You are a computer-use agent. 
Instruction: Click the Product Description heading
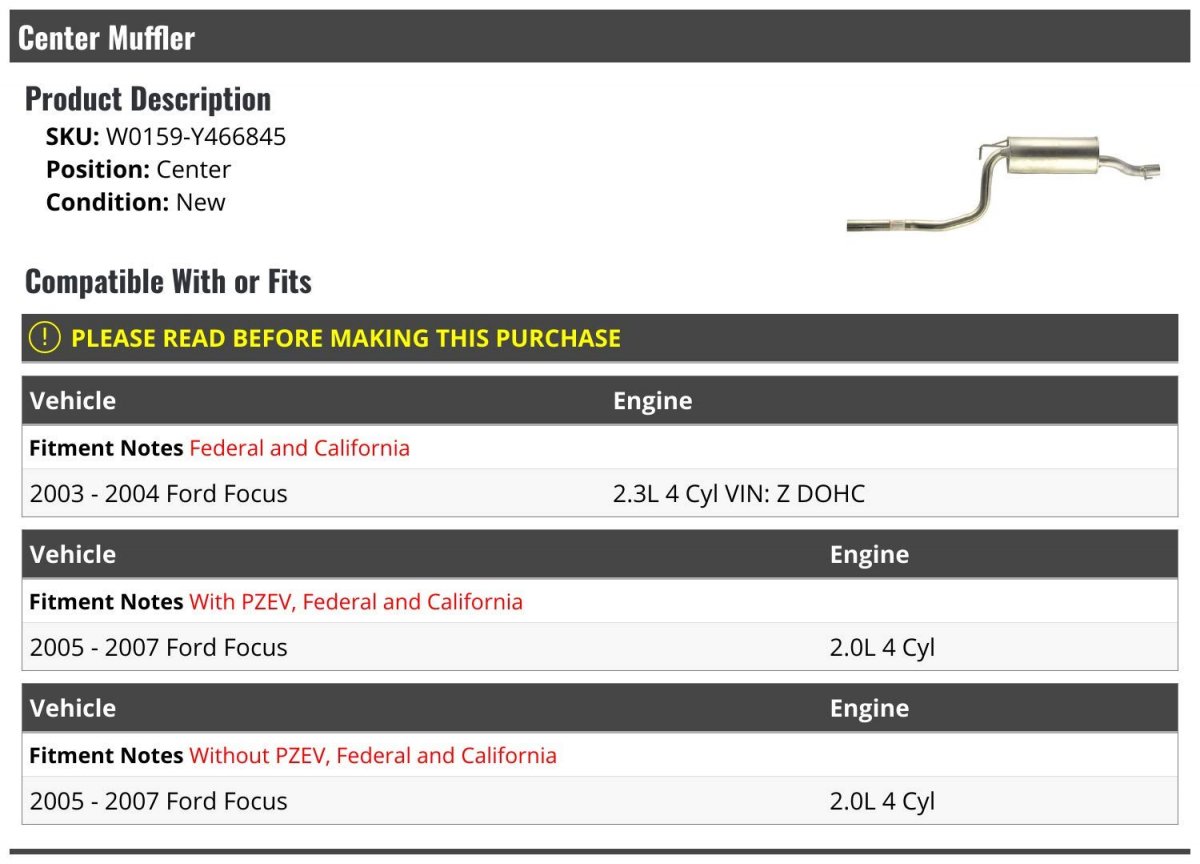pos(148,99)
